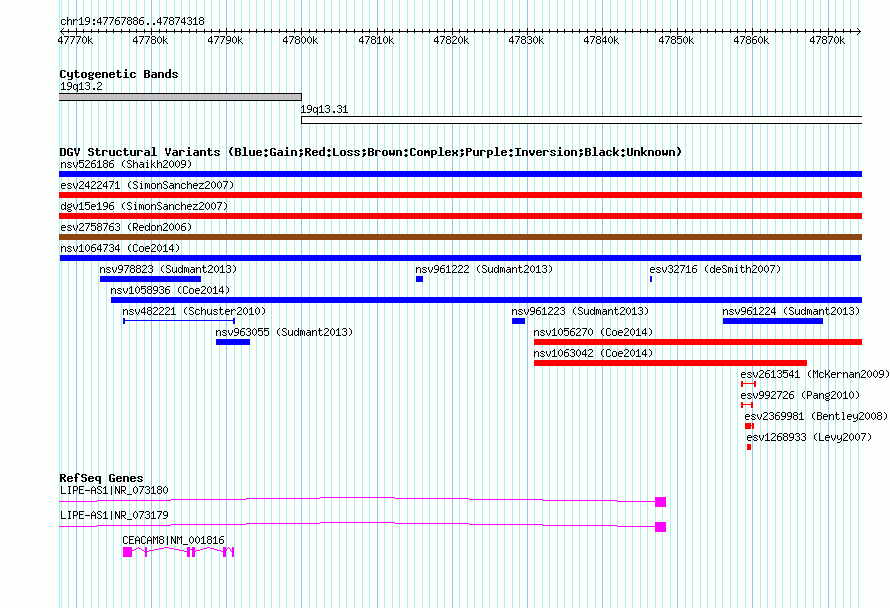Image resolution: width=890 pixels, height=608 pixels.
Task: Click the Cytogenetic Bands track title
Action: coord(119,74)
